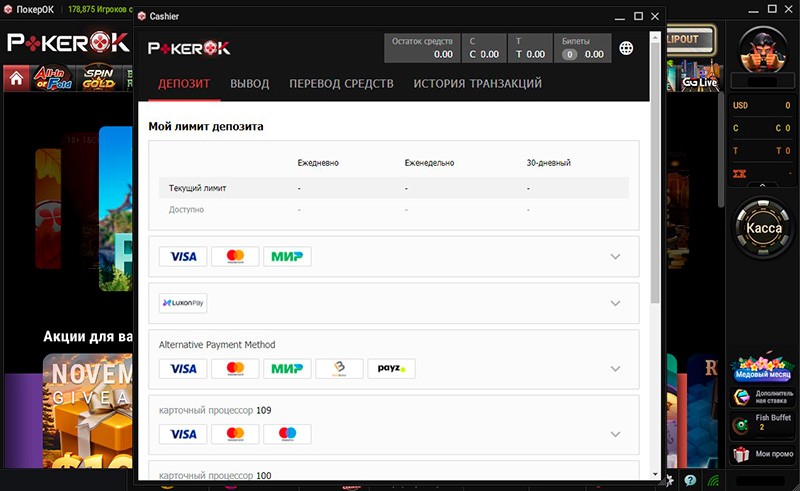Close the Cashier window
The image size is (800, 491).
(655, 16)
